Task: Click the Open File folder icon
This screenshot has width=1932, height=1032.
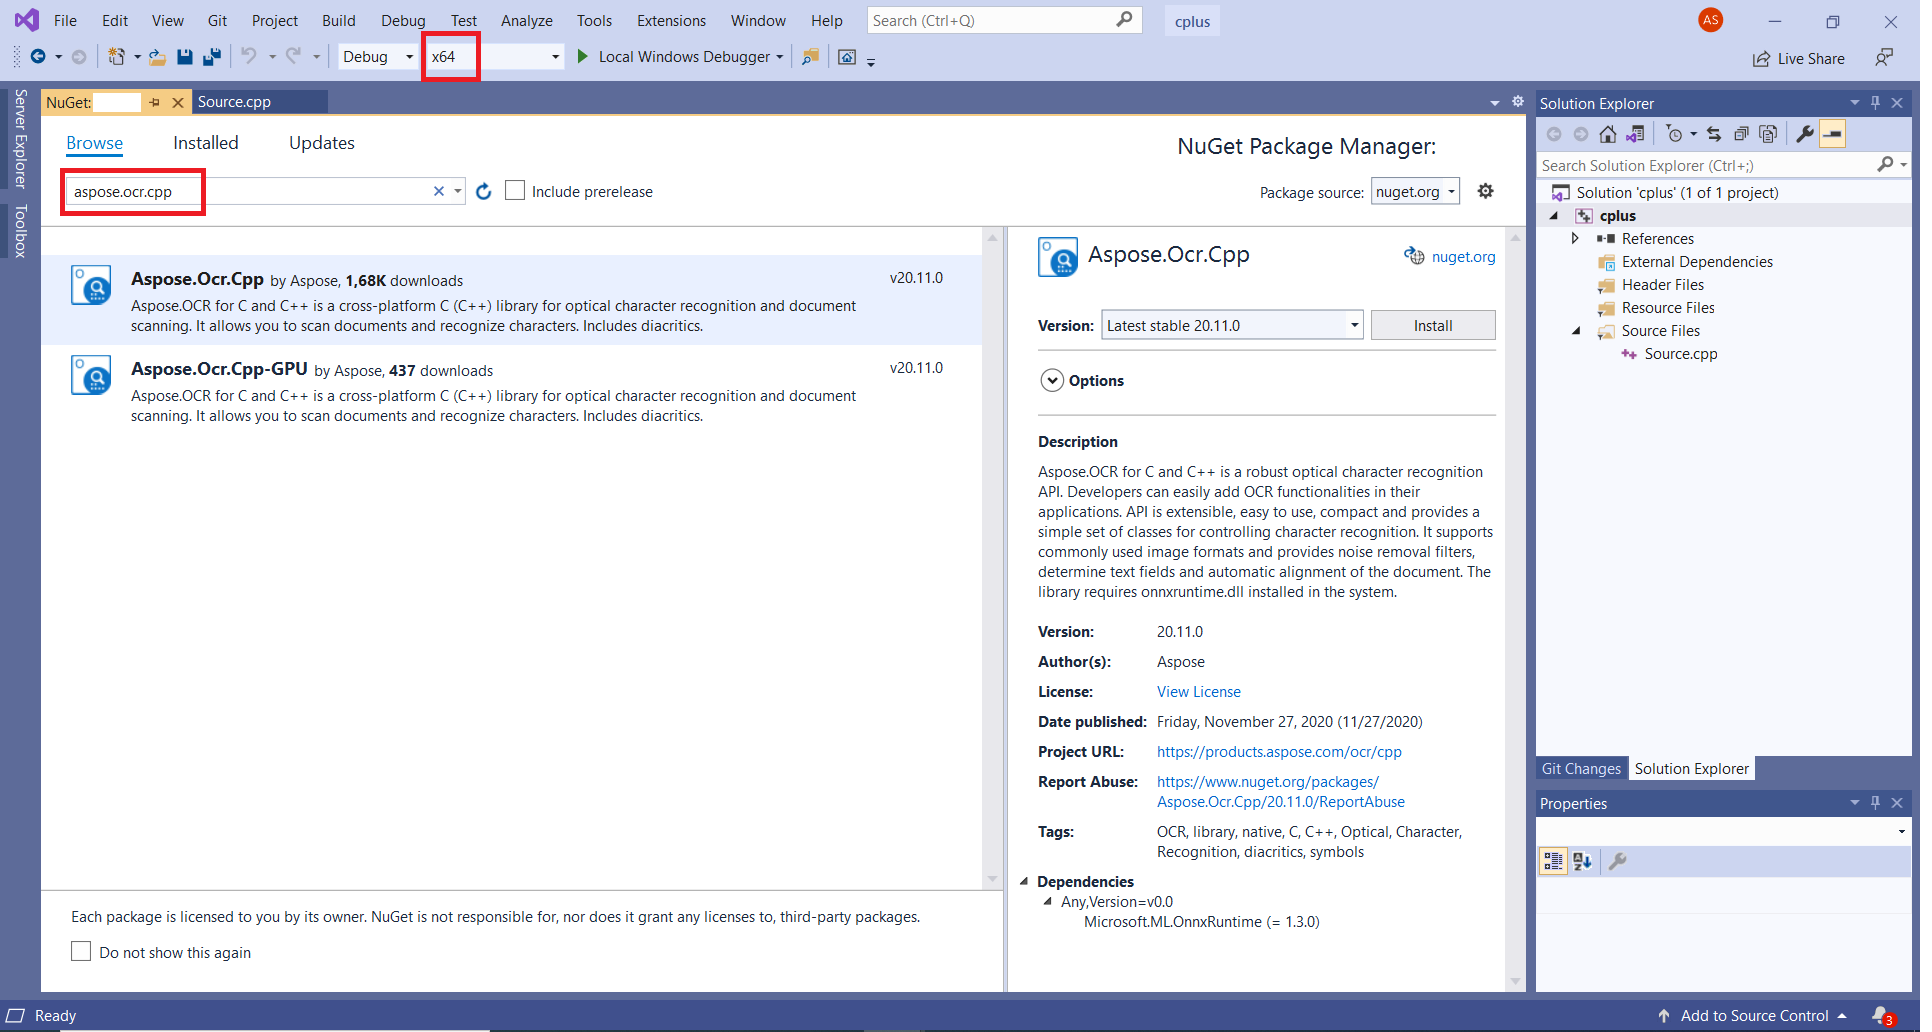Action: (x=157, y=57)
